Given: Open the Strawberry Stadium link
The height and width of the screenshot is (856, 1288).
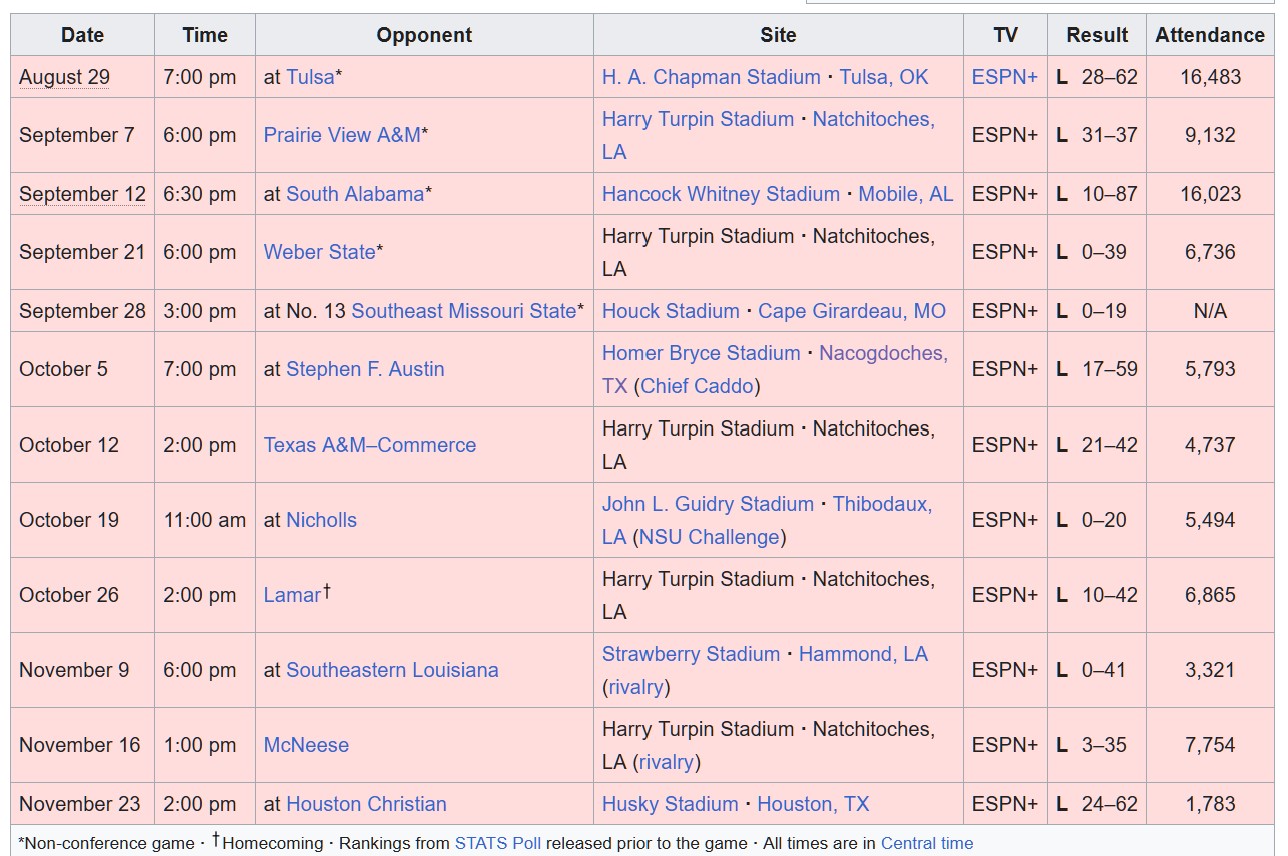Looking at the screenshot, I should coord(691,654).
